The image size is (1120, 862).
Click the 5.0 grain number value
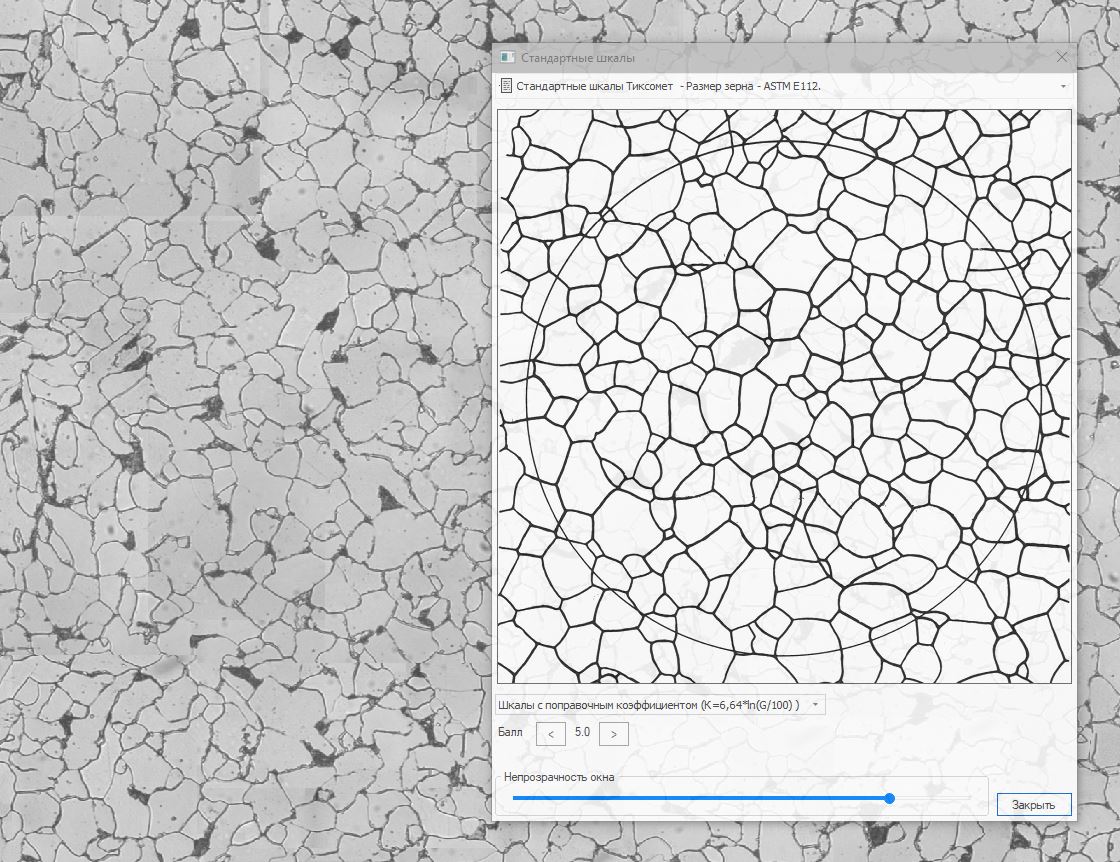[582, 732]
